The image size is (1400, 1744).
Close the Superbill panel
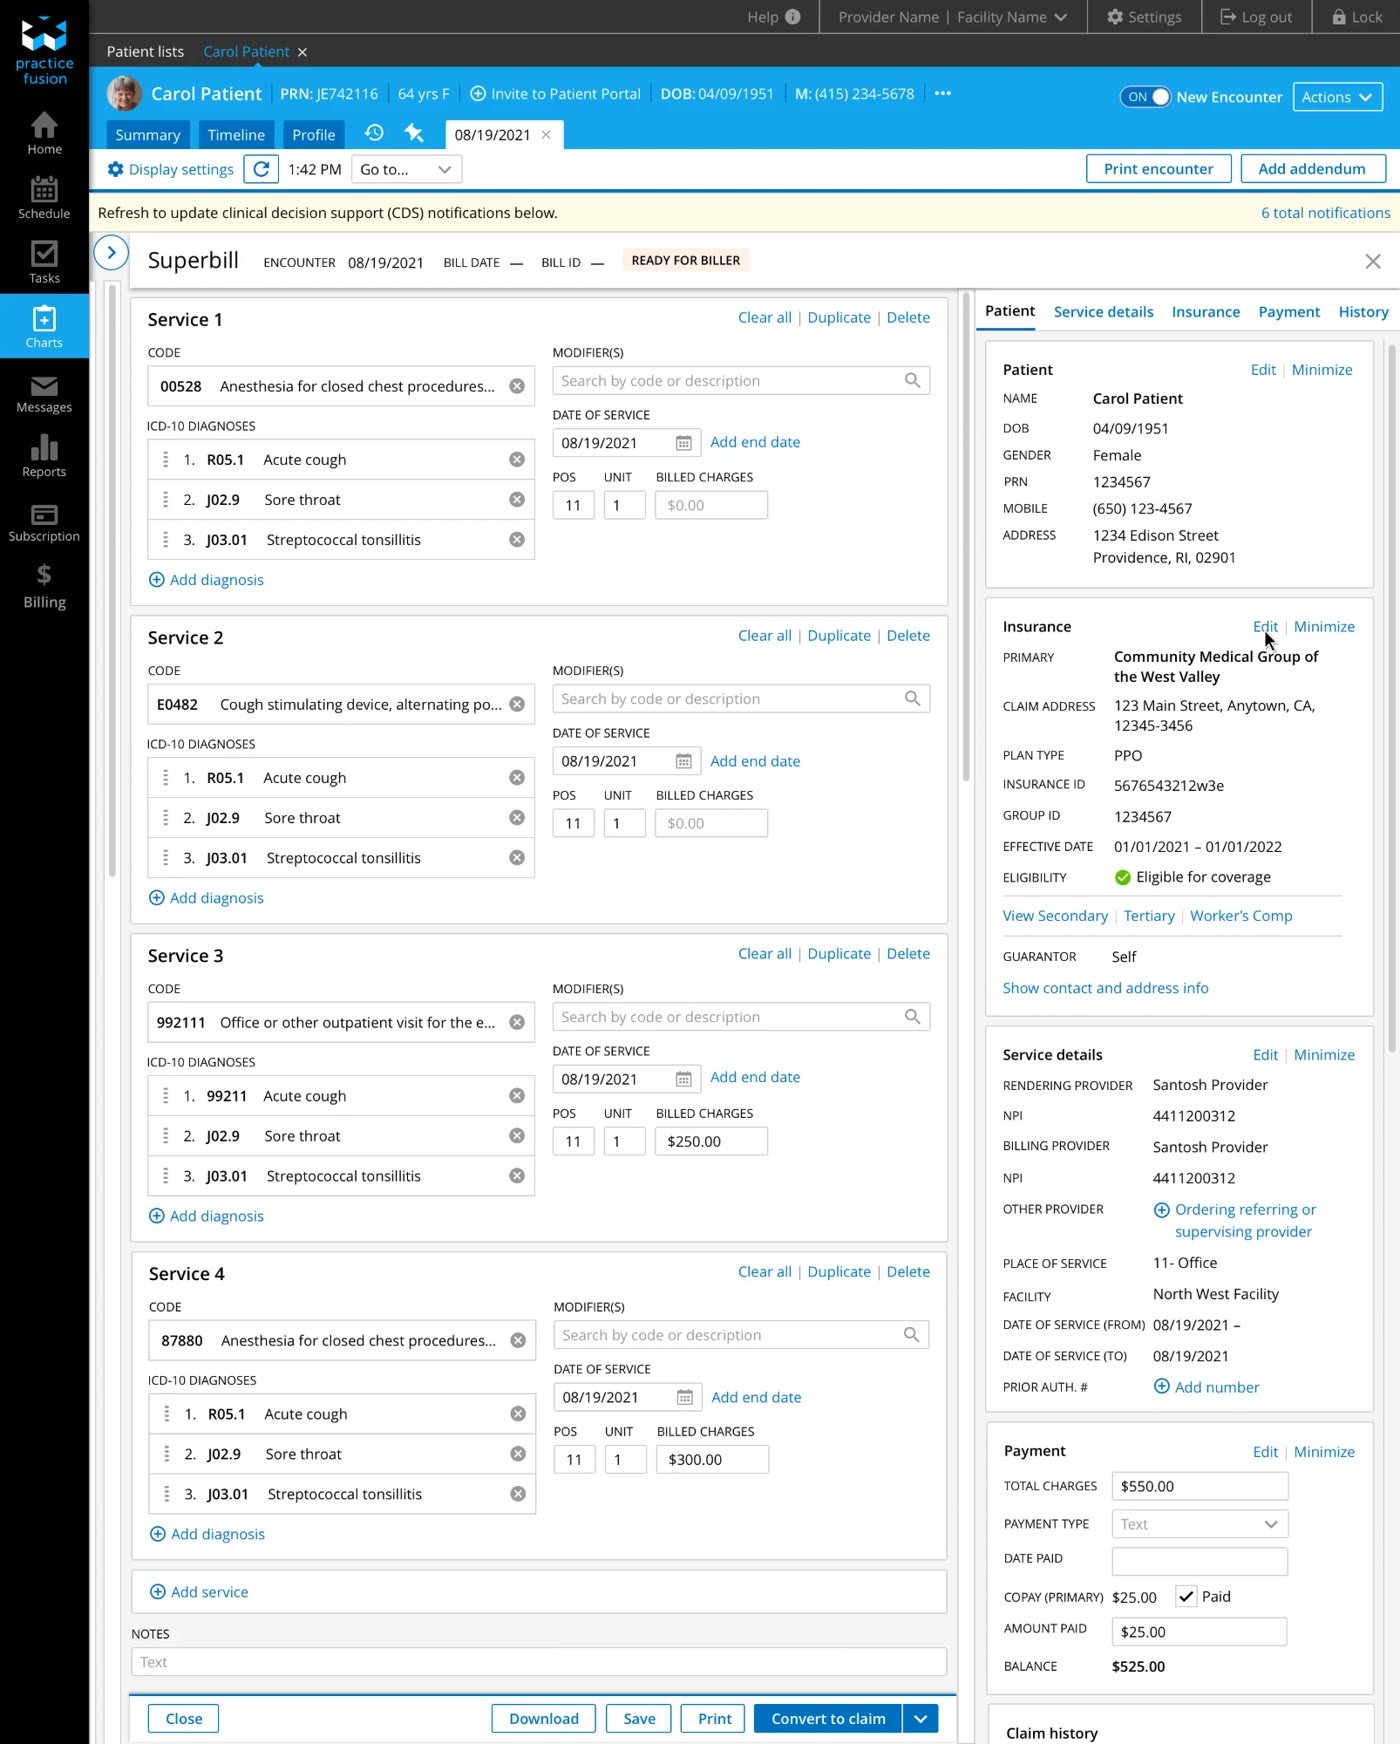pos(1373,261)
